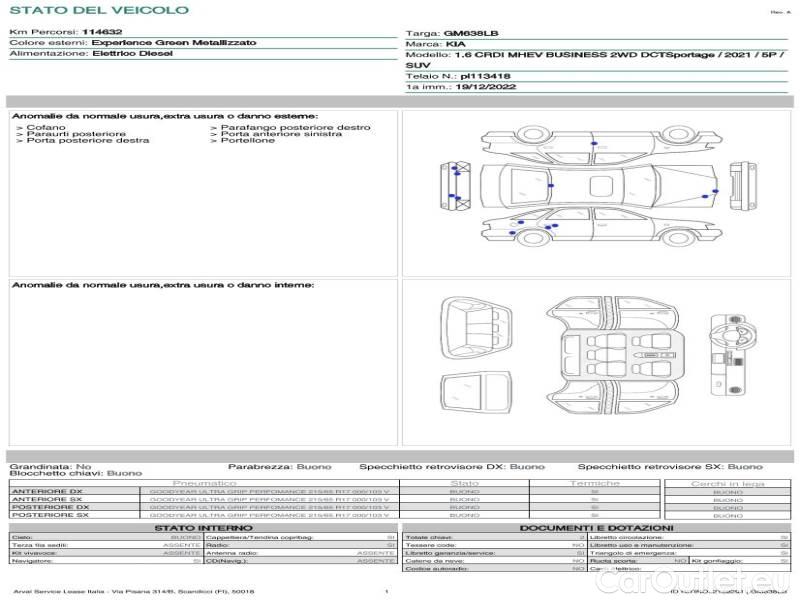The image size is (800, 600).
Task: Select the upper side-profile car diagram
Action: pos(598,139)
